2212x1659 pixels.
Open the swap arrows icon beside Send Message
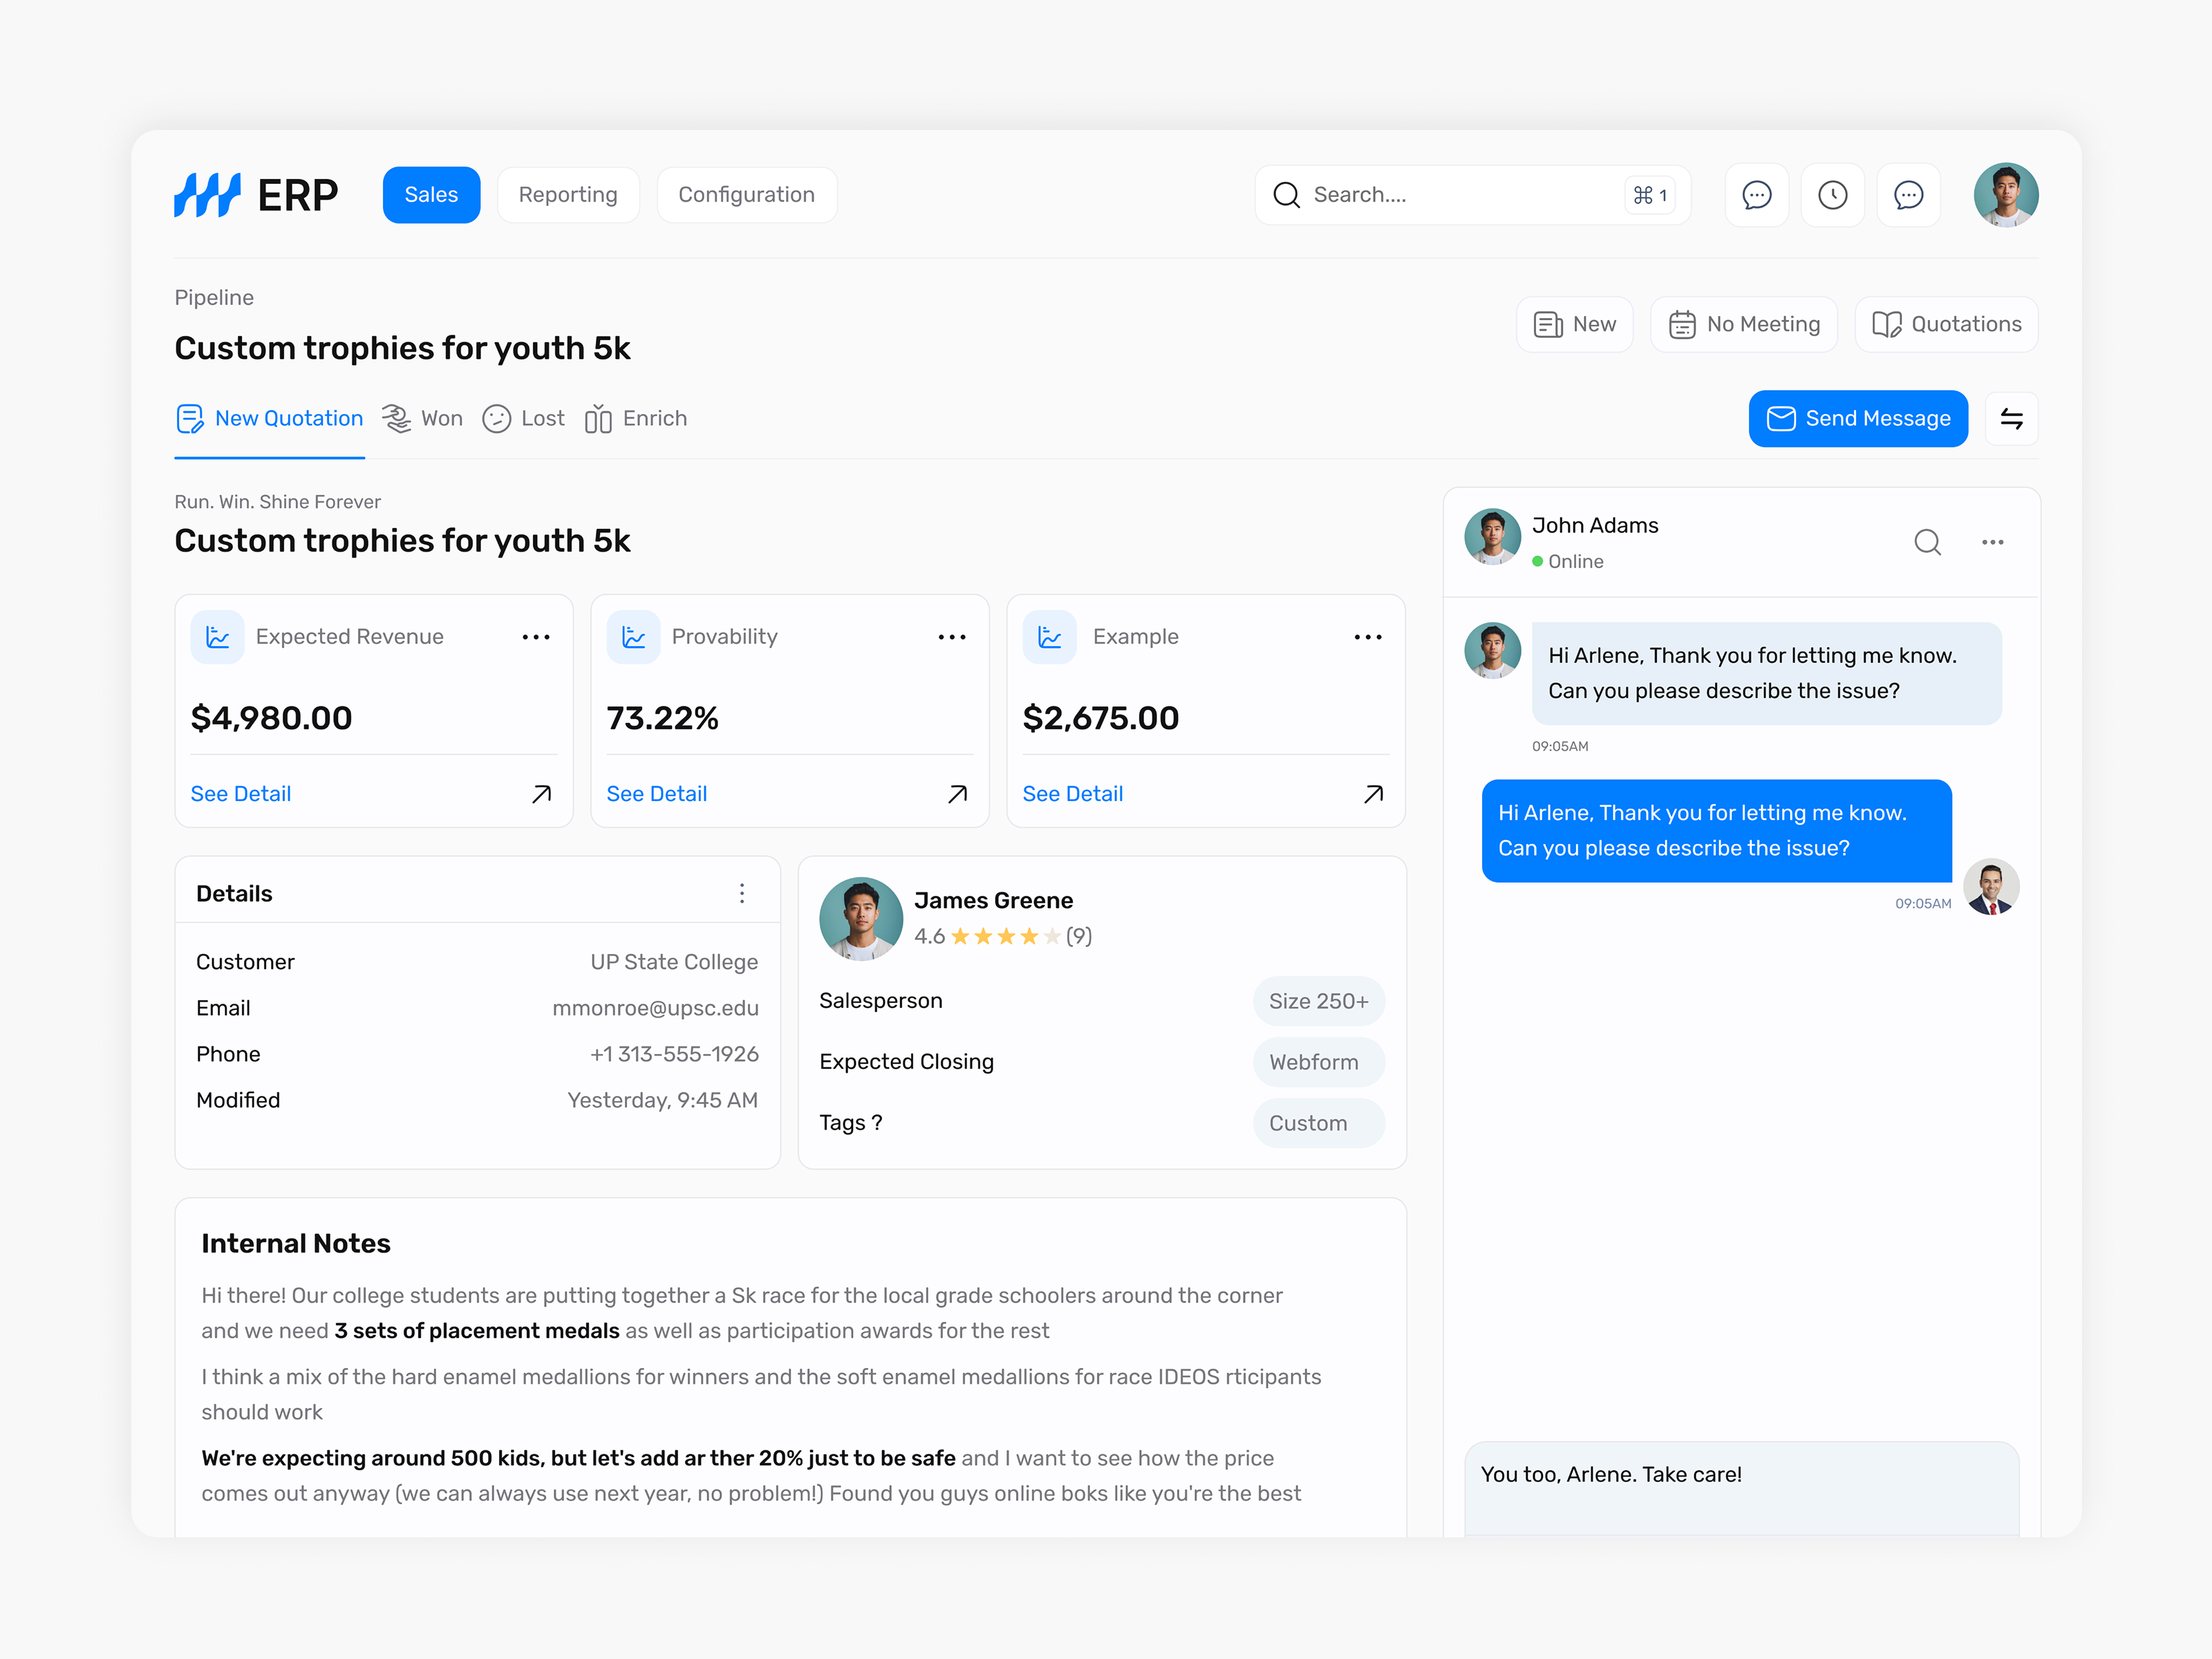[2012, 418]
